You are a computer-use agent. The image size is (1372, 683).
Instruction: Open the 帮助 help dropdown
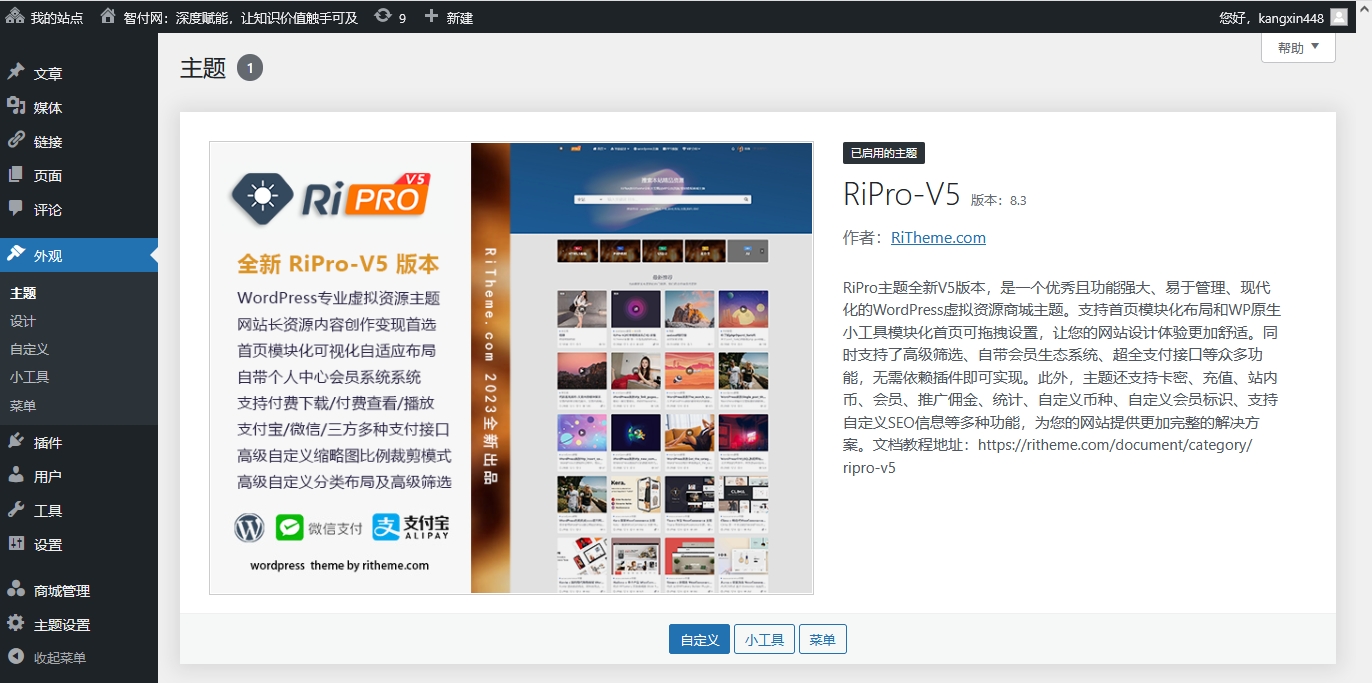tap(1299, 47)
